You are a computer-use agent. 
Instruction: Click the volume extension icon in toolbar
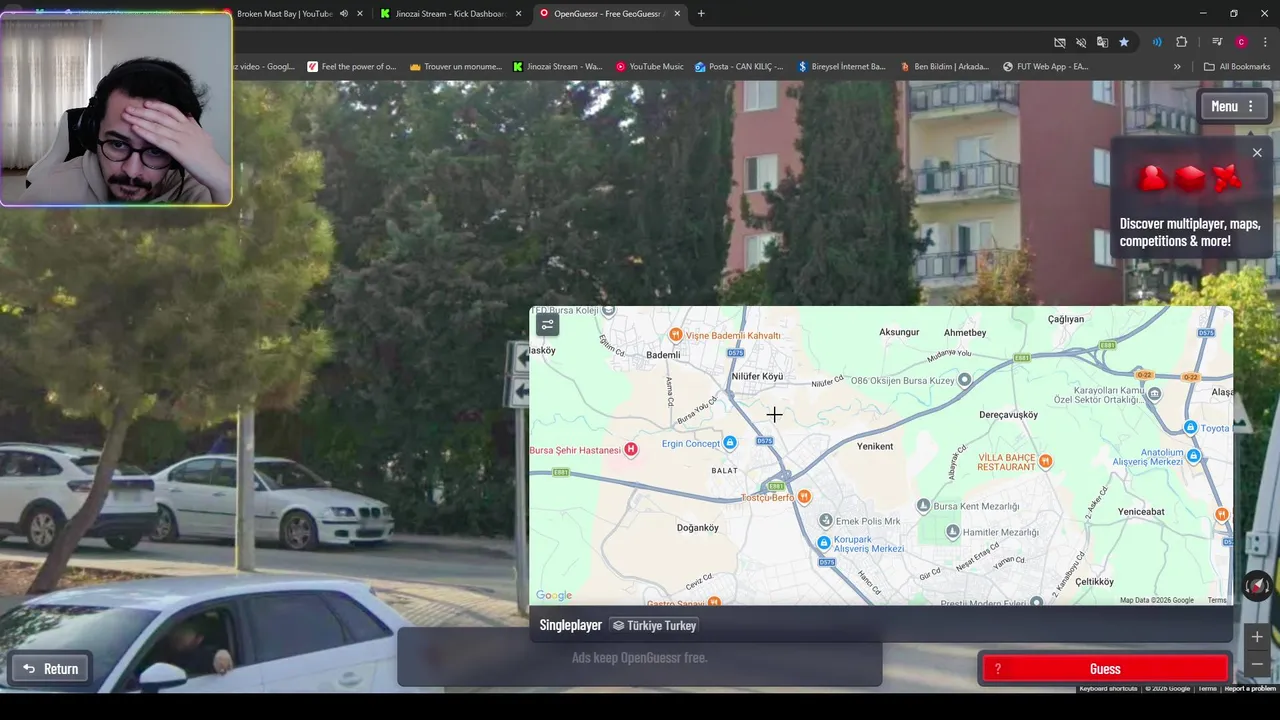pyautogui.click(x=1157, y=42)
